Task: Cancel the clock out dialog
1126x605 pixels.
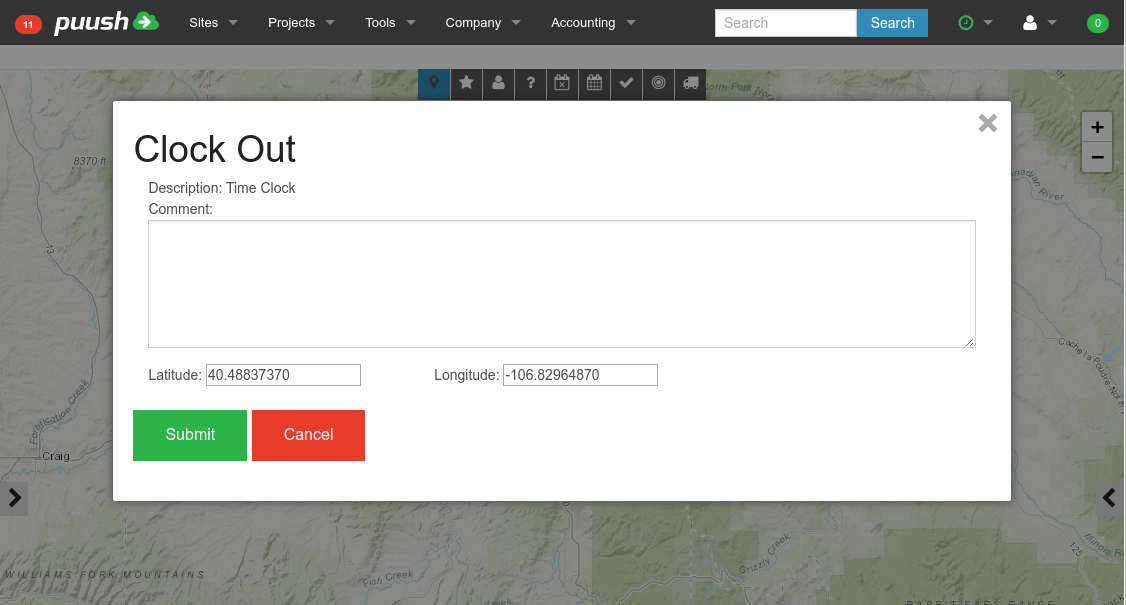Action: click(x=308, y=435)
